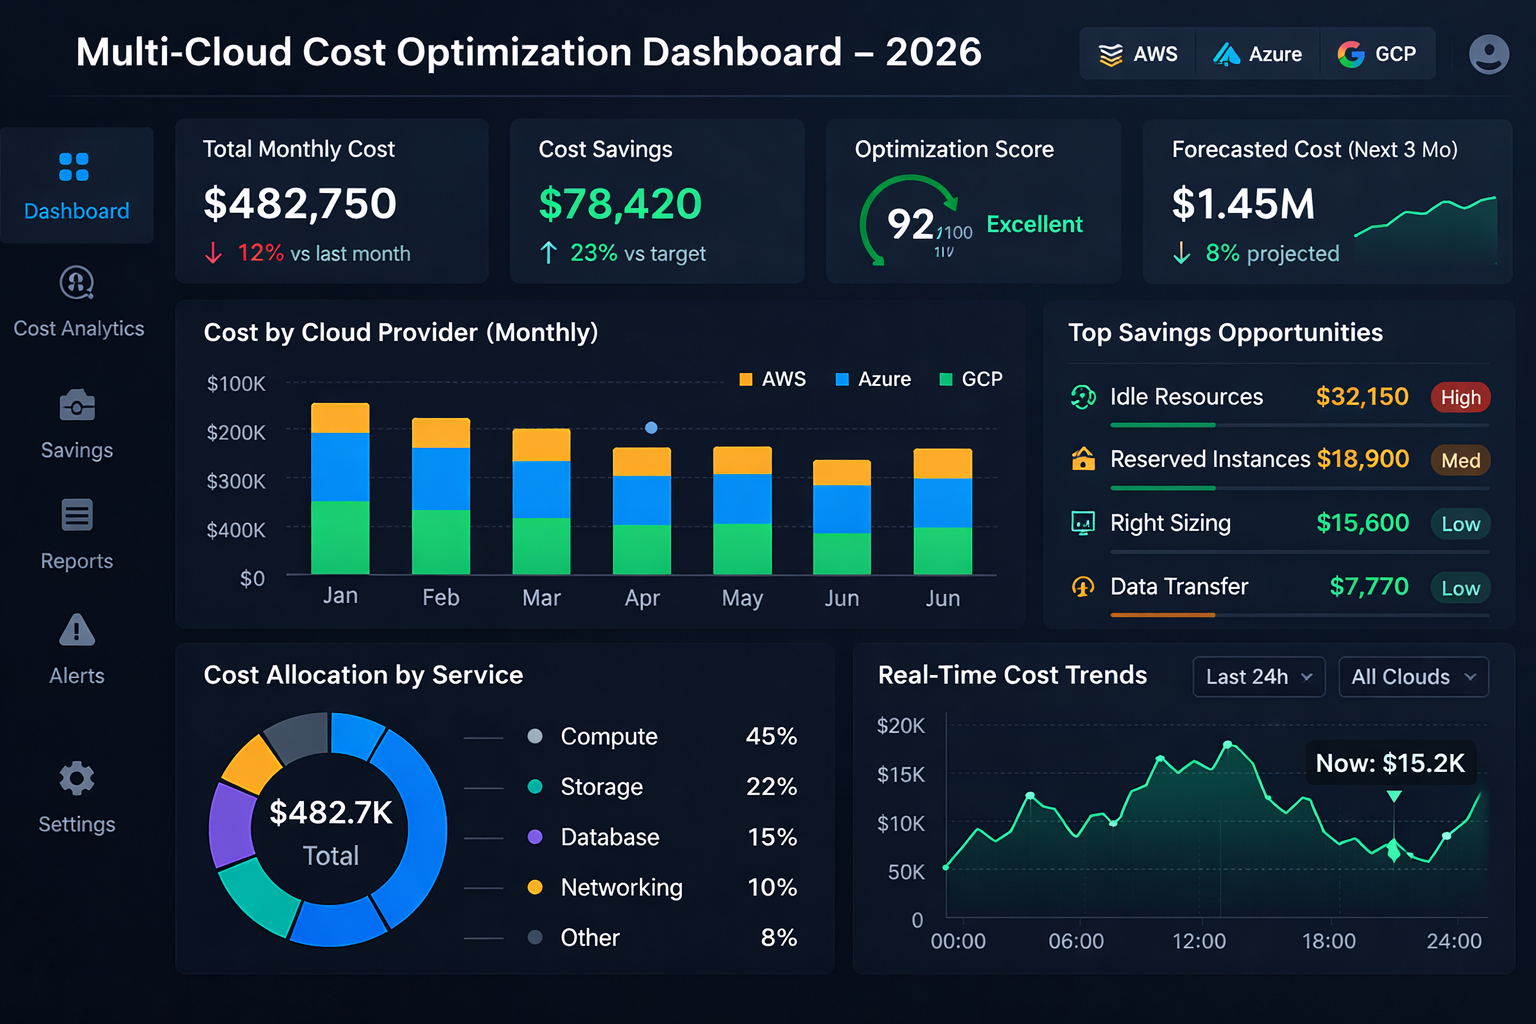Toggle the Azure provider filter

(x=1258, y=54)
